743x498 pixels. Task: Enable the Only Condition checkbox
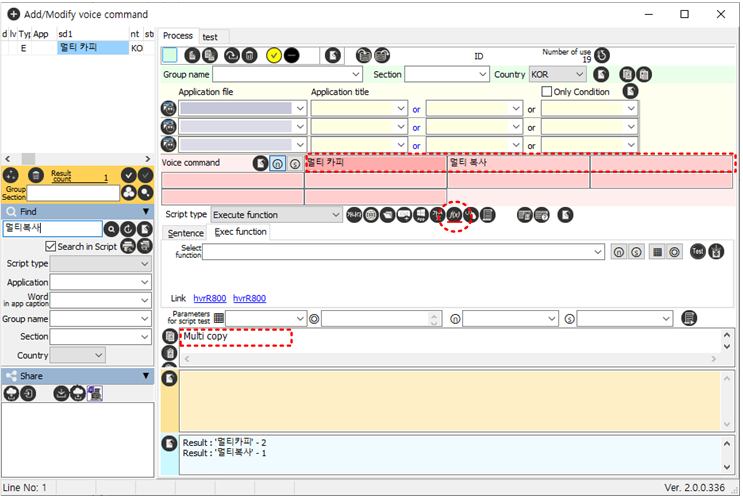(x=547, y=91)
